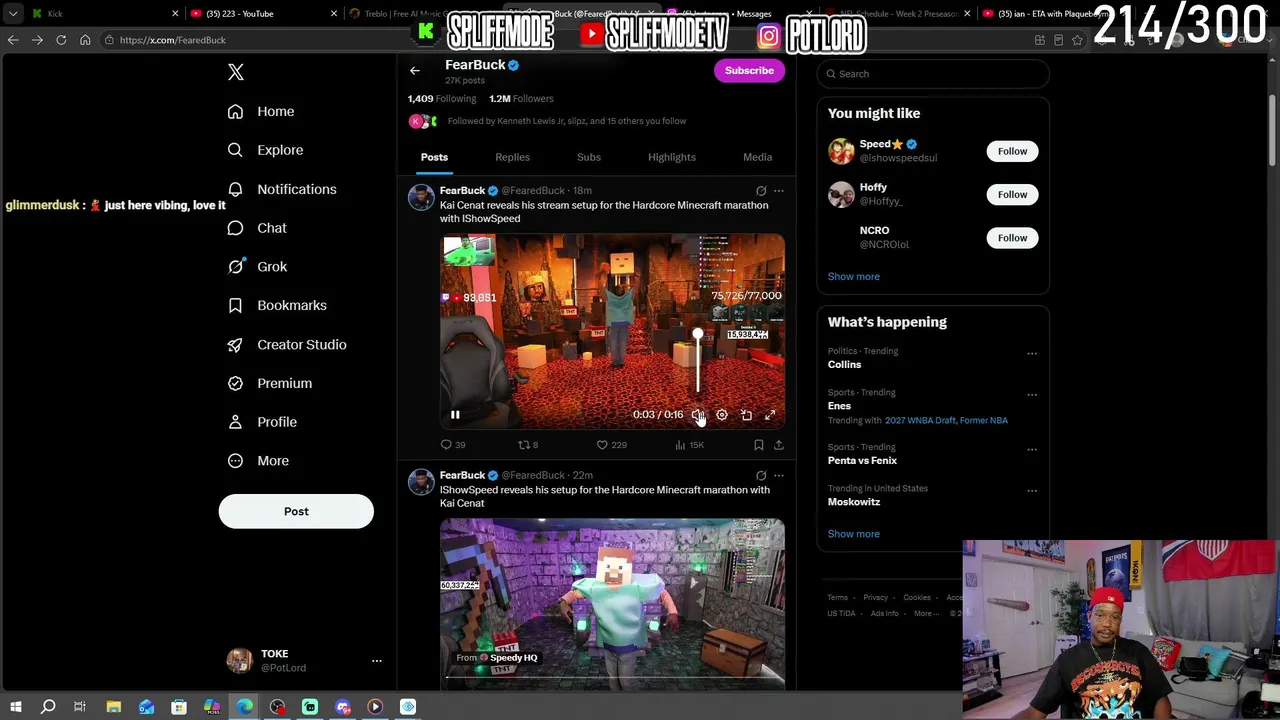Switch to the Media tab
Screen dimensions: 1280x720
point(757,157)
